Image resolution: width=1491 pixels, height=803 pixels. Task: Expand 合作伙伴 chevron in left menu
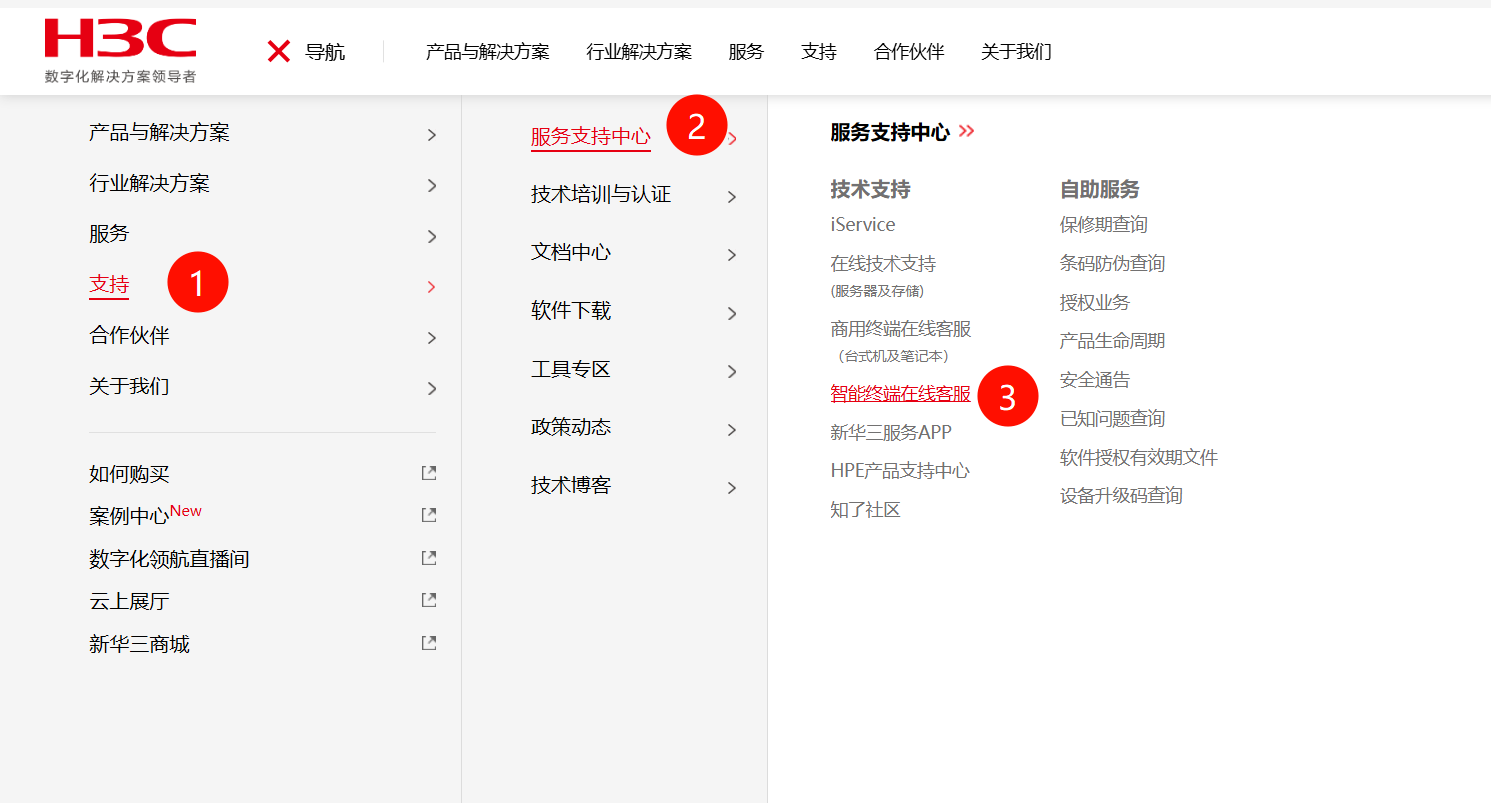tap(432, 338)
